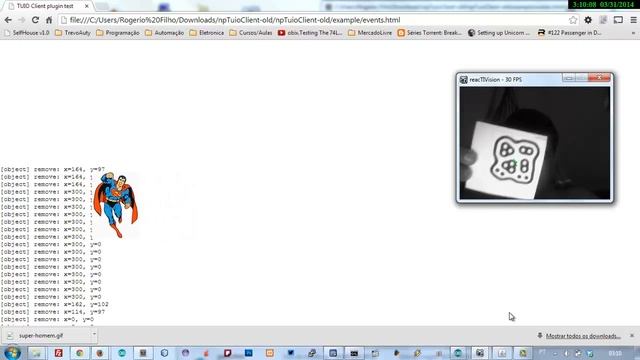Screen dimensions: 640x360
Task: Click the taskbar clock
Action: click(x=615, y=353)
